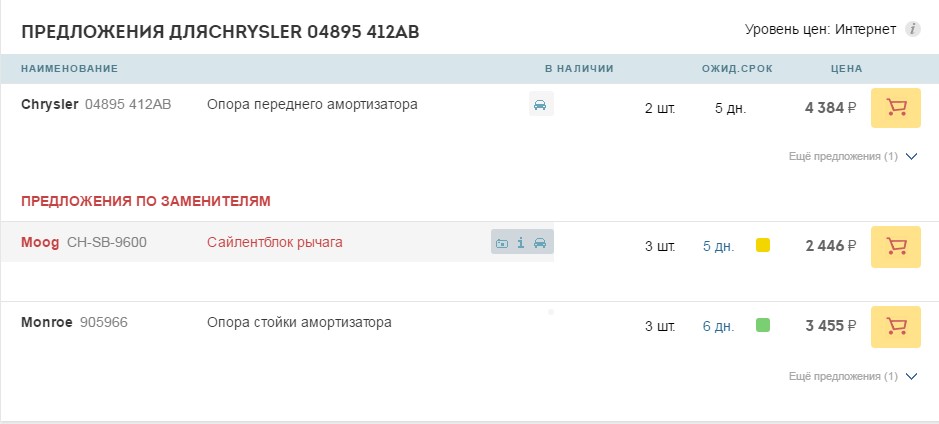Expand more offers under Chrysler part
Screen dimensions: 939x424
tap(911, 157)
